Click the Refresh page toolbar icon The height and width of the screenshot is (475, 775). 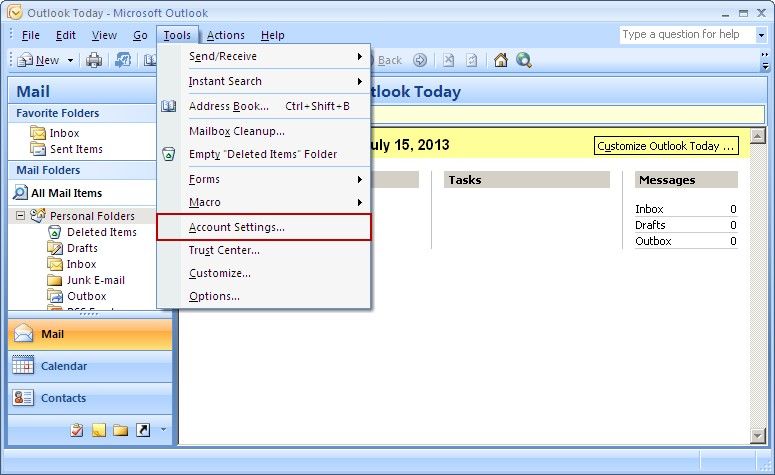[x=472, y=60]
